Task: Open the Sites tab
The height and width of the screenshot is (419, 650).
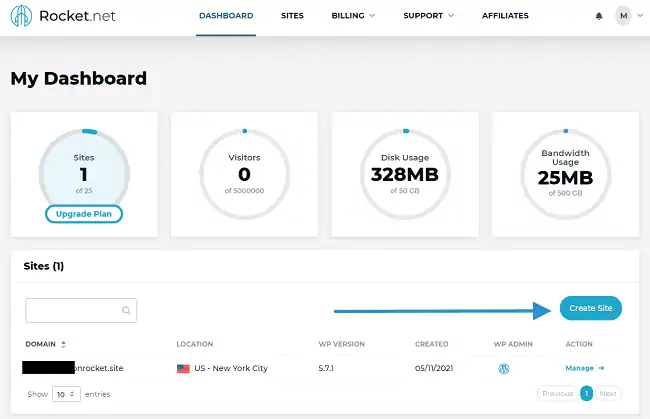Action: (x=292, y=16)
